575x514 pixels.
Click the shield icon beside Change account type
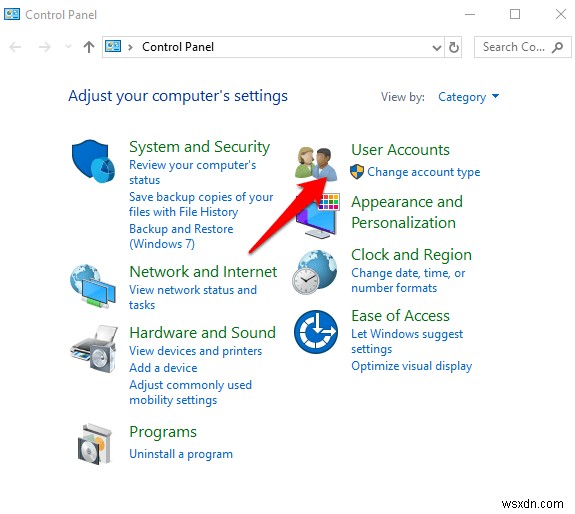(357, 172)
